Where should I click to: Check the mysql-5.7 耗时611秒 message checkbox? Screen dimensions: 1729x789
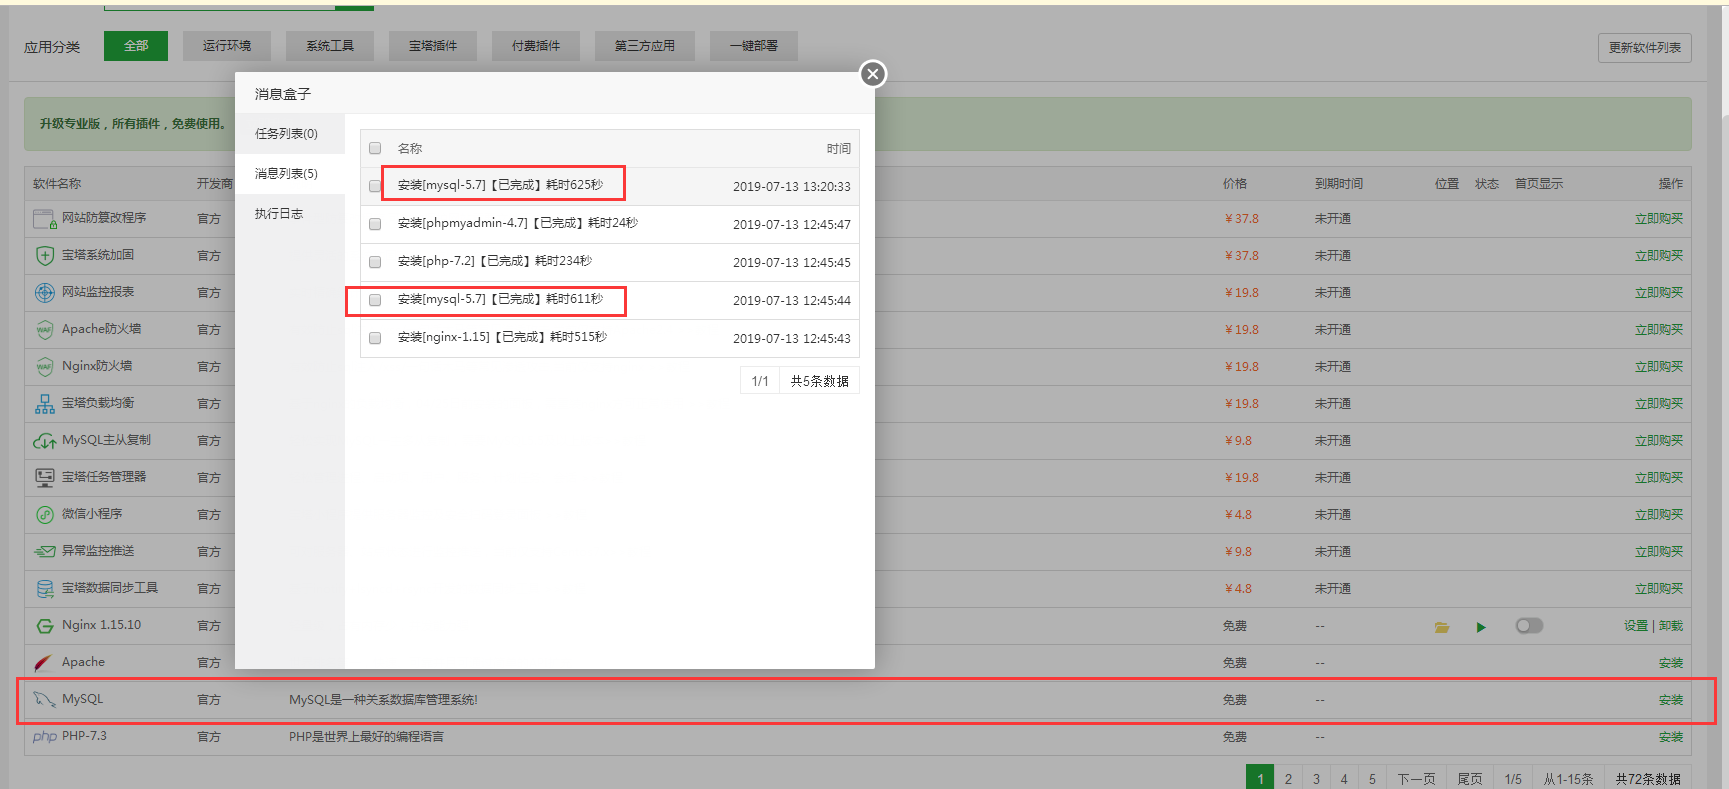375,300
